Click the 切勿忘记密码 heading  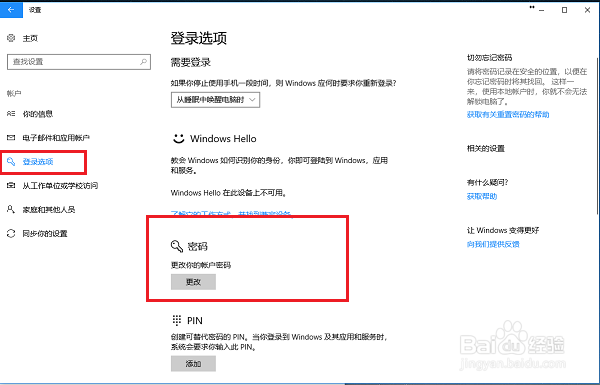coord(489,58)
